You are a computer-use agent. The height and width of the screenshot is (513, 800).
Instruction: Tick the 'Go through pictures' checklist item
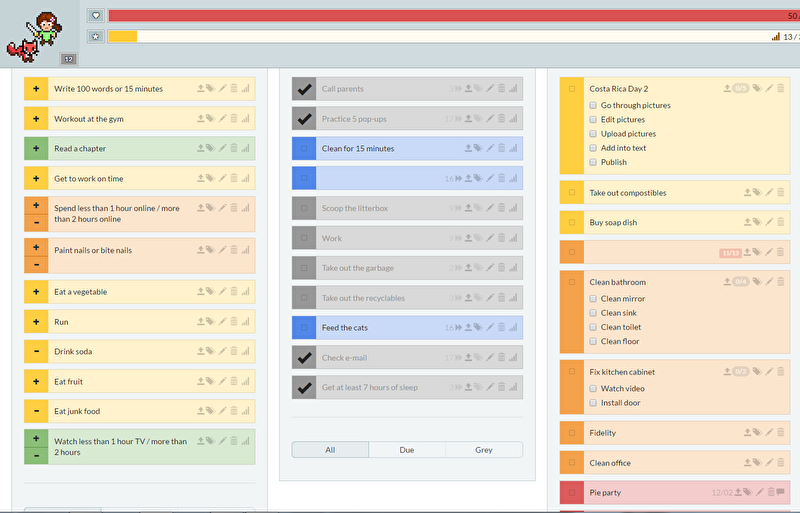(593, 105)
